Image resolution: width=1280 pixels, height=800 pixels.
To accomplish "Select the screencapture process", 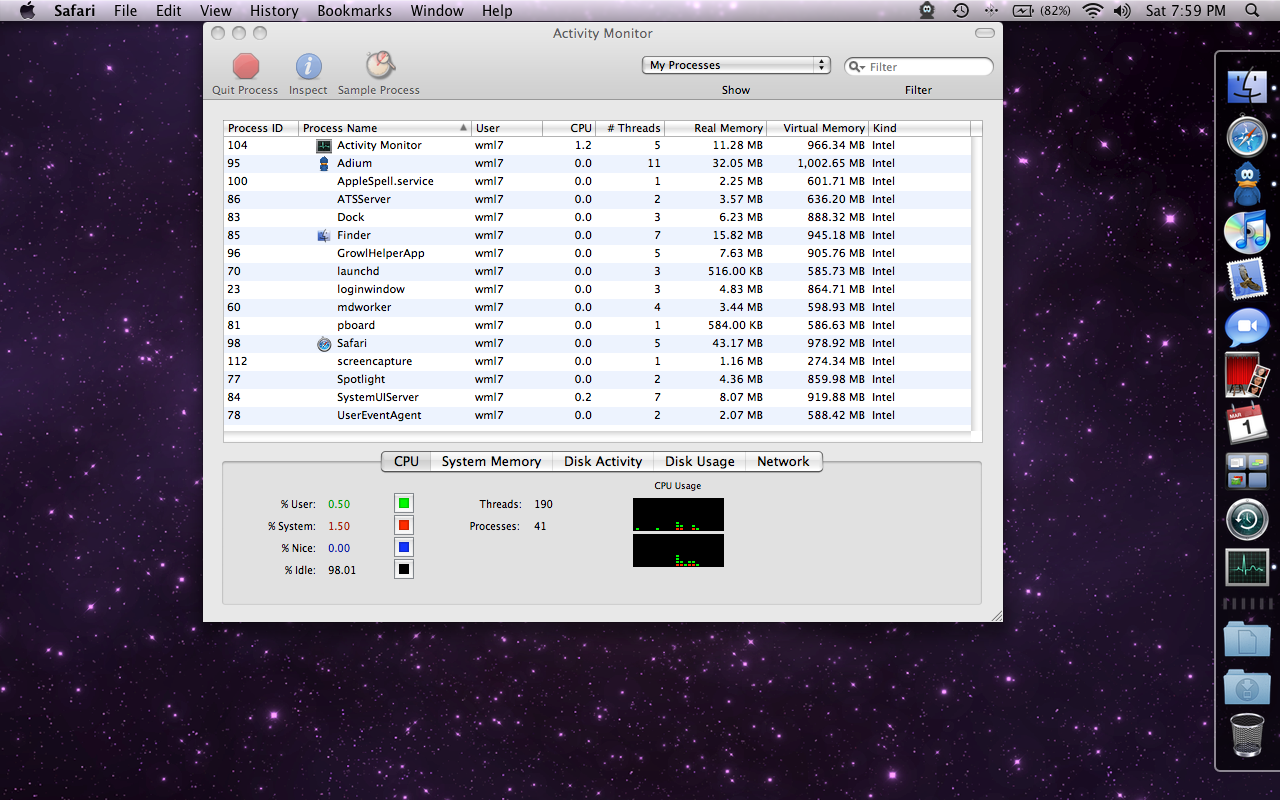I will click(597, 361).
